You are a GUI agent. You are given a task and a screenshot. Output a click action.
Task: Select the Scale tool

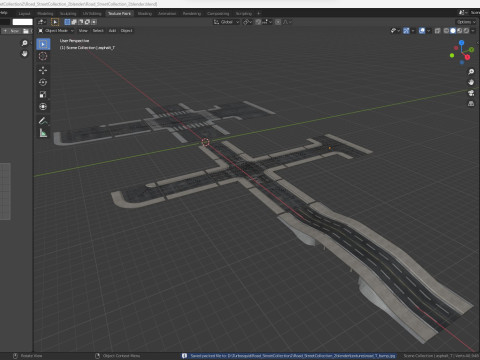(x=43, y=95)
